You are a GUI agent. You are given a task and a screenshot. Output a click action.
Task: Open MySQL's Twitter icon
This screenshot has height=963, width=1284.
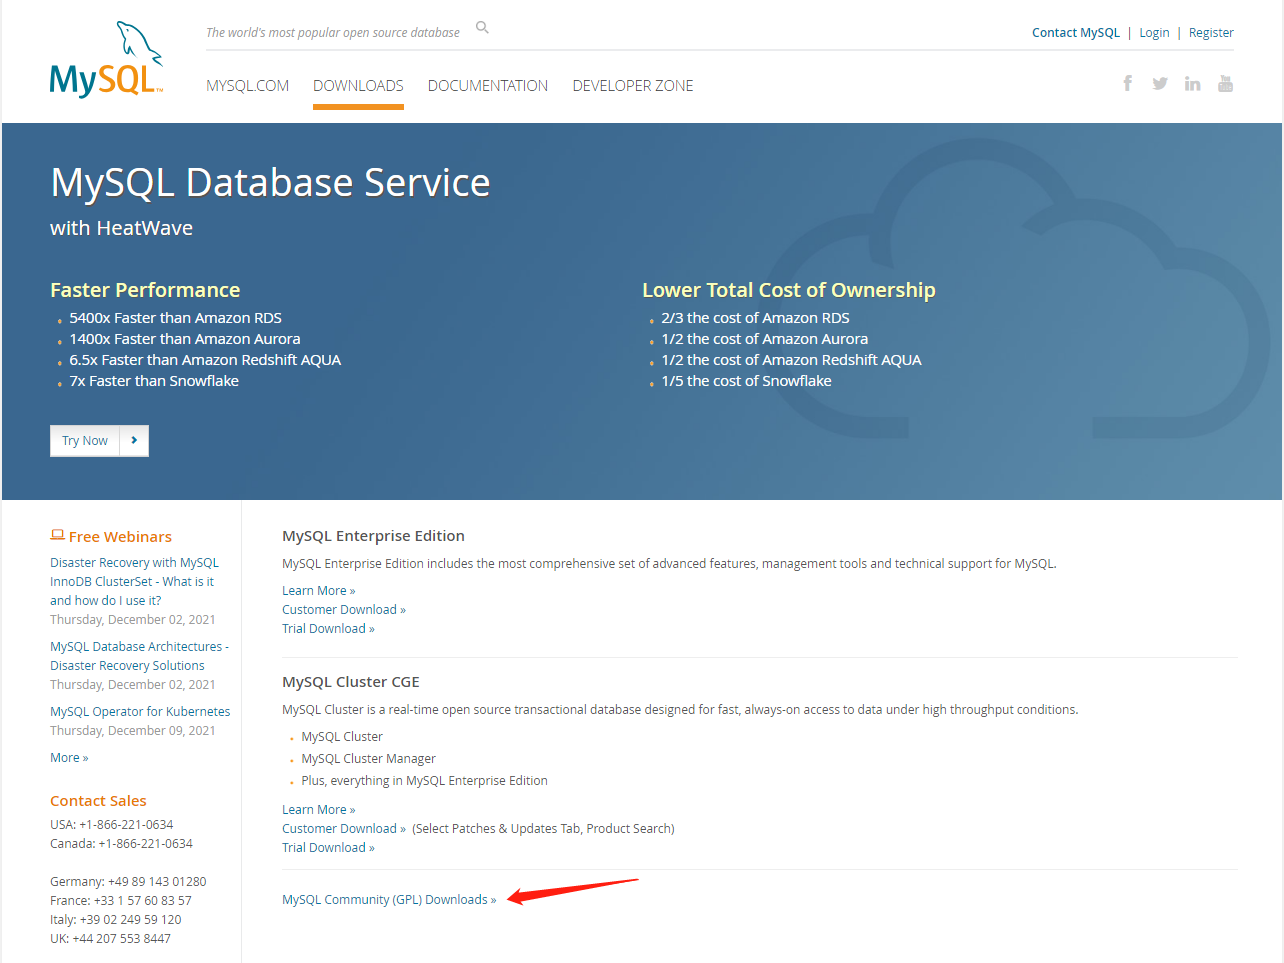pos(1160,83)
